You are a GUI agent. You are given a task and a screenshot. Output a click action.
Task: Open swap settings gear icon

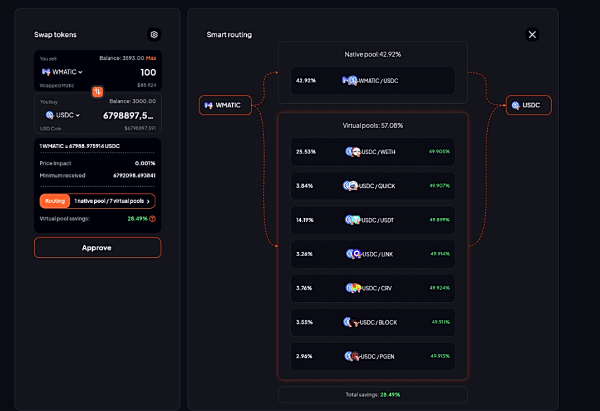(x=154, y=34)
